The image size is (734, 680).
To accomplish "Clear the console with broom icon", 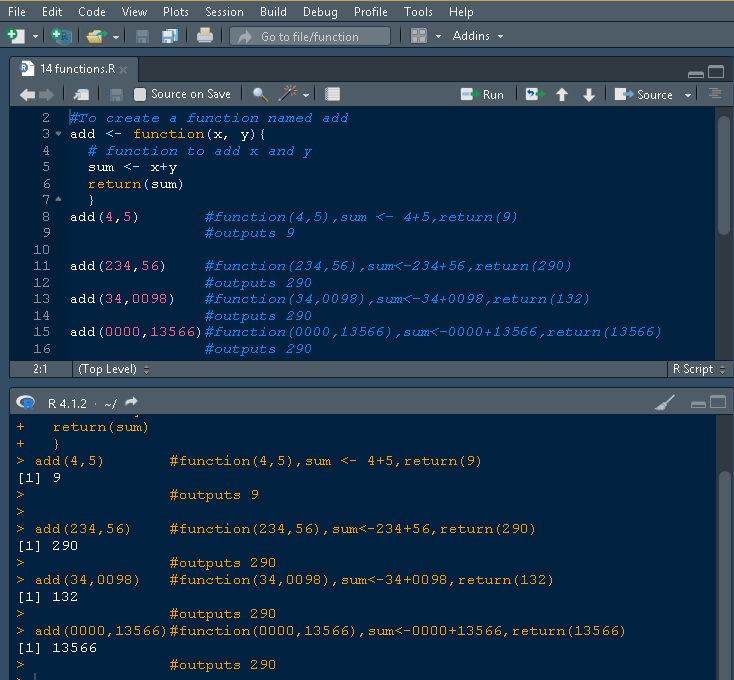I will click(664, 403).
